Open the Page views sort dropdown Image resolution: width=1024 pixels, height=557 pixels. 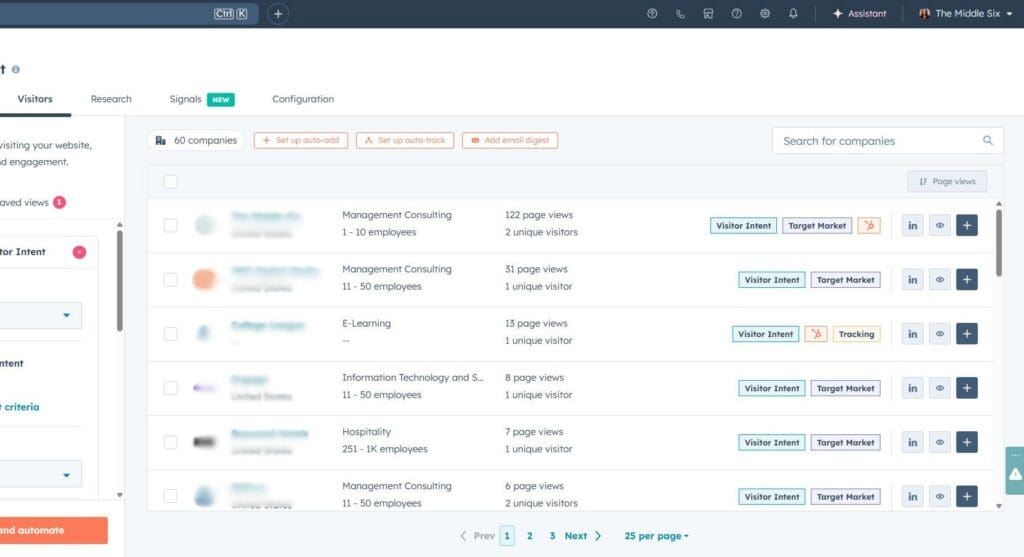pos(947,182)
